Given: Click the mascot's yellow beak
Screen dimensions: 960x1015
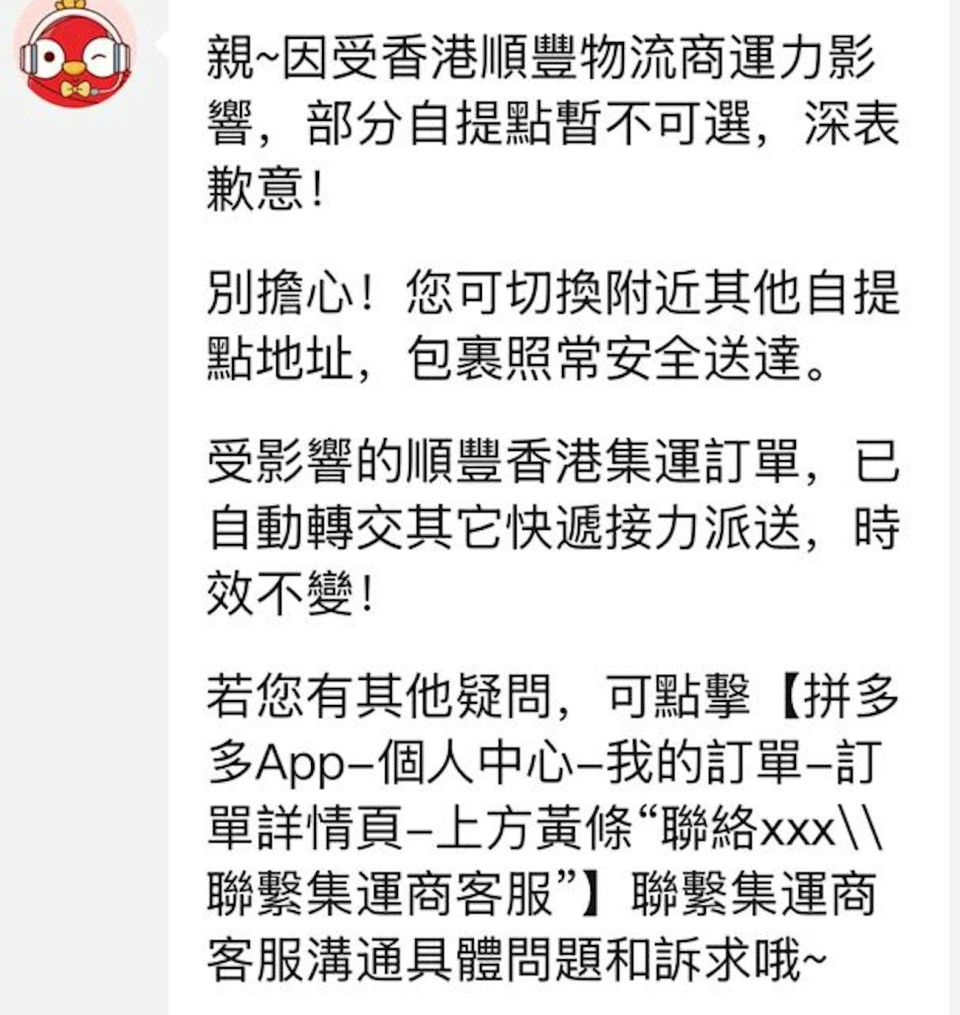Looking at the screenshot, I should tap(74, 67).
